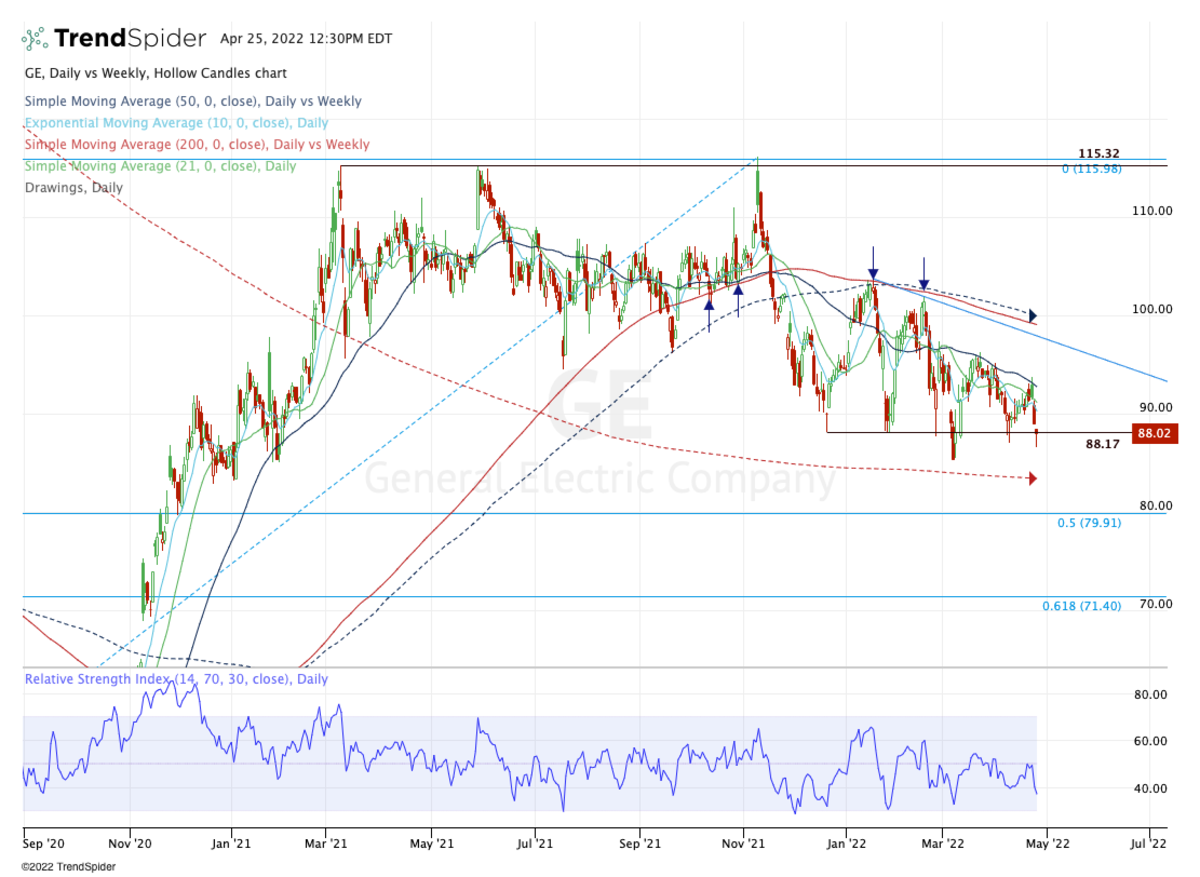Select the blue trendline arrowhead on the right

click(x=1034, y=317)
